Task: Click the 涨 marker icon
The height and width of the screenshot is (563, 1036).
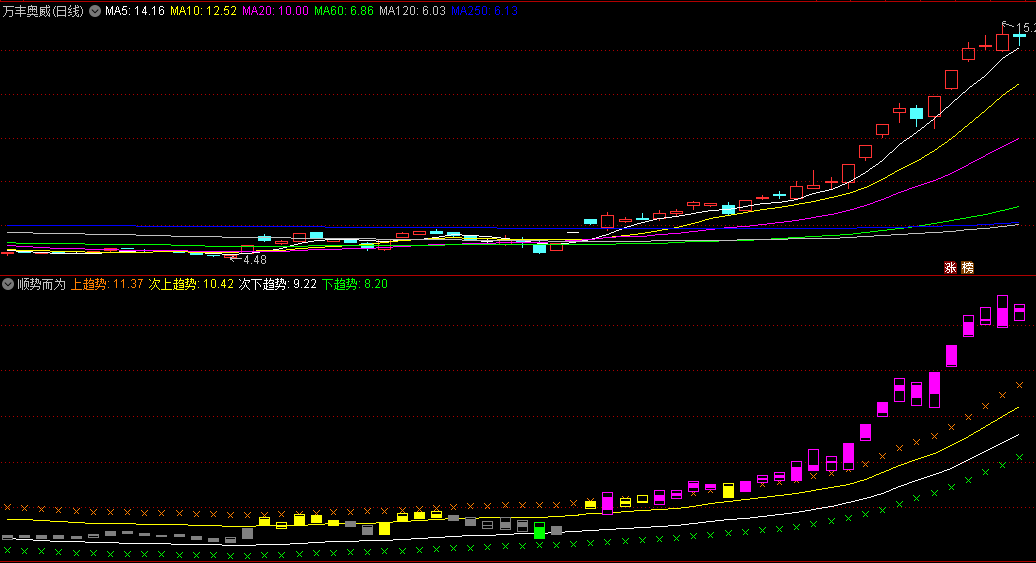Action: click(950, 268)
